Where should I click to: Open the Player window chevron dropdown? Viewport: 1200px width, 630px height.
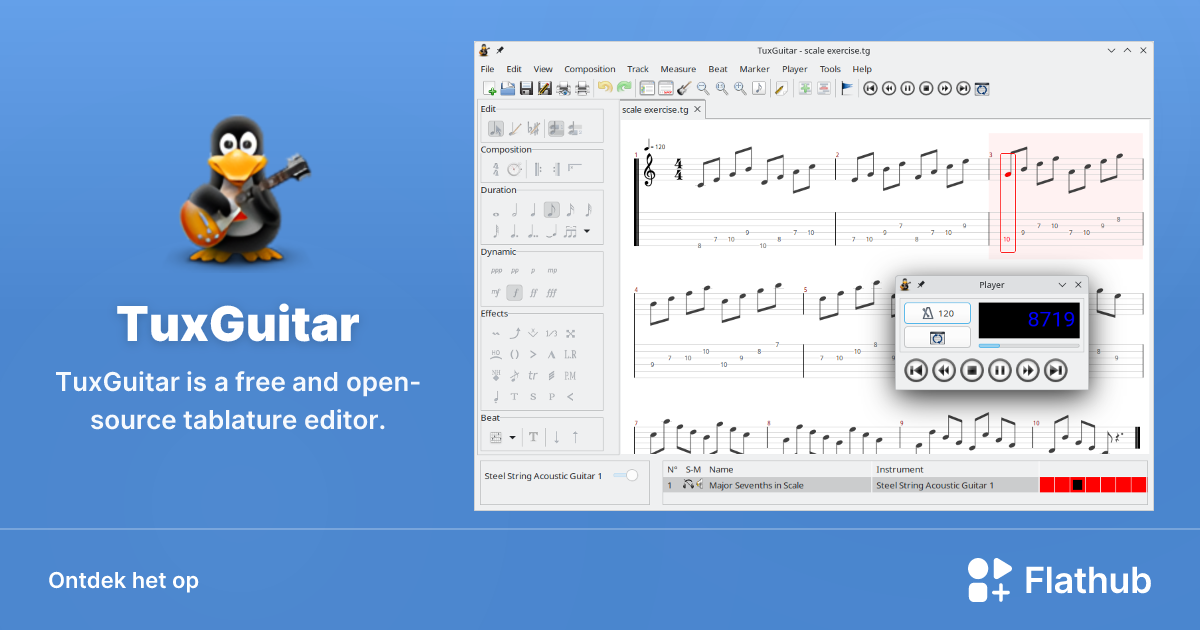[x=1062, y=284]
